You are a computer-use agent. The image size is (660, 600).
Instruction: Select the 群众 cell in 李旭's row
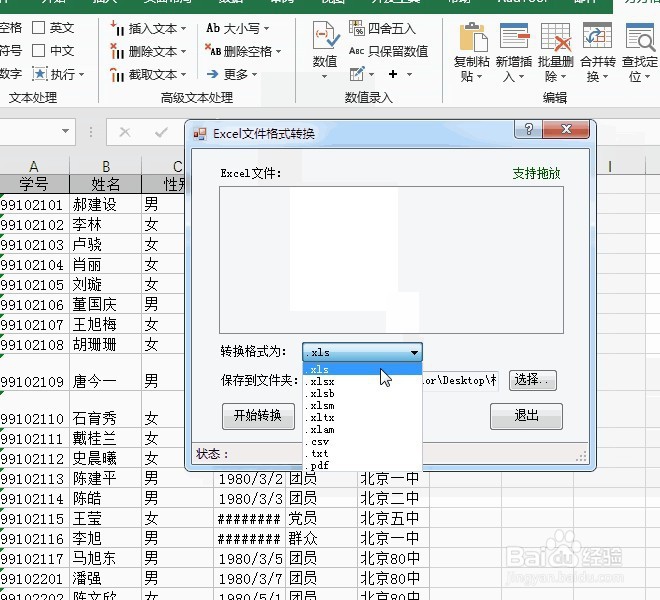[322, 539]
